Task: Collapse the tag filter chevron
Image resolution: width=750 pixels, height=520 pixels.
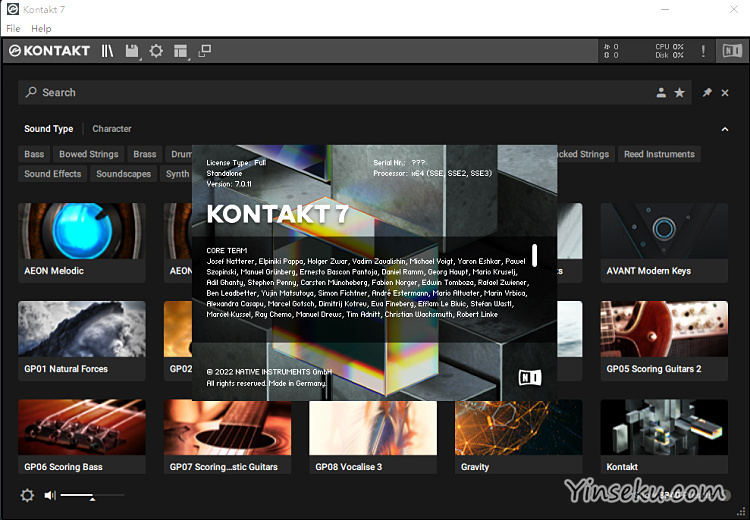Action: (x=725, y=129)
